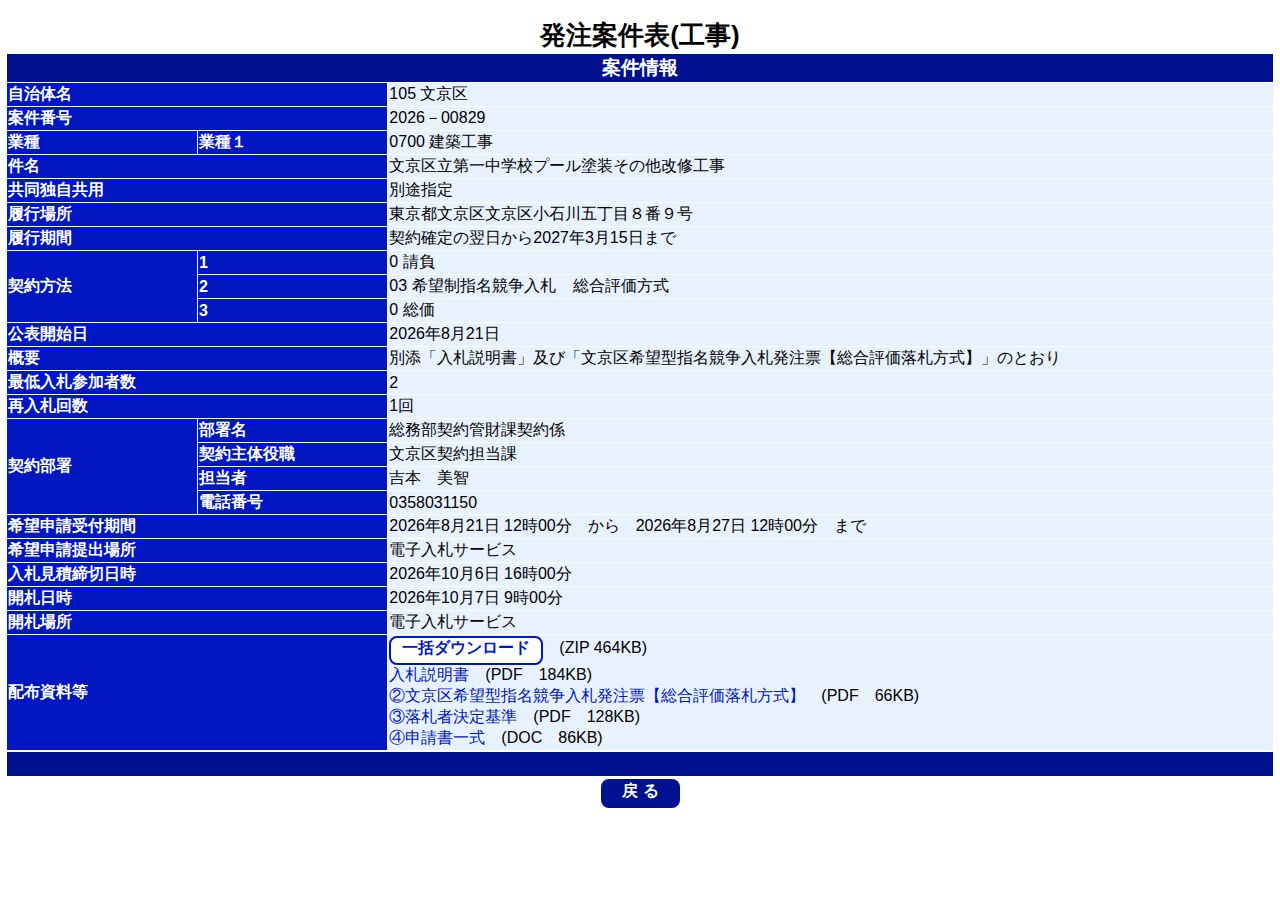This screenshot has height=900, width=1280.
Task: Click 電子入札サービス in the 開札場所 row
Action: tap(453, 622)
